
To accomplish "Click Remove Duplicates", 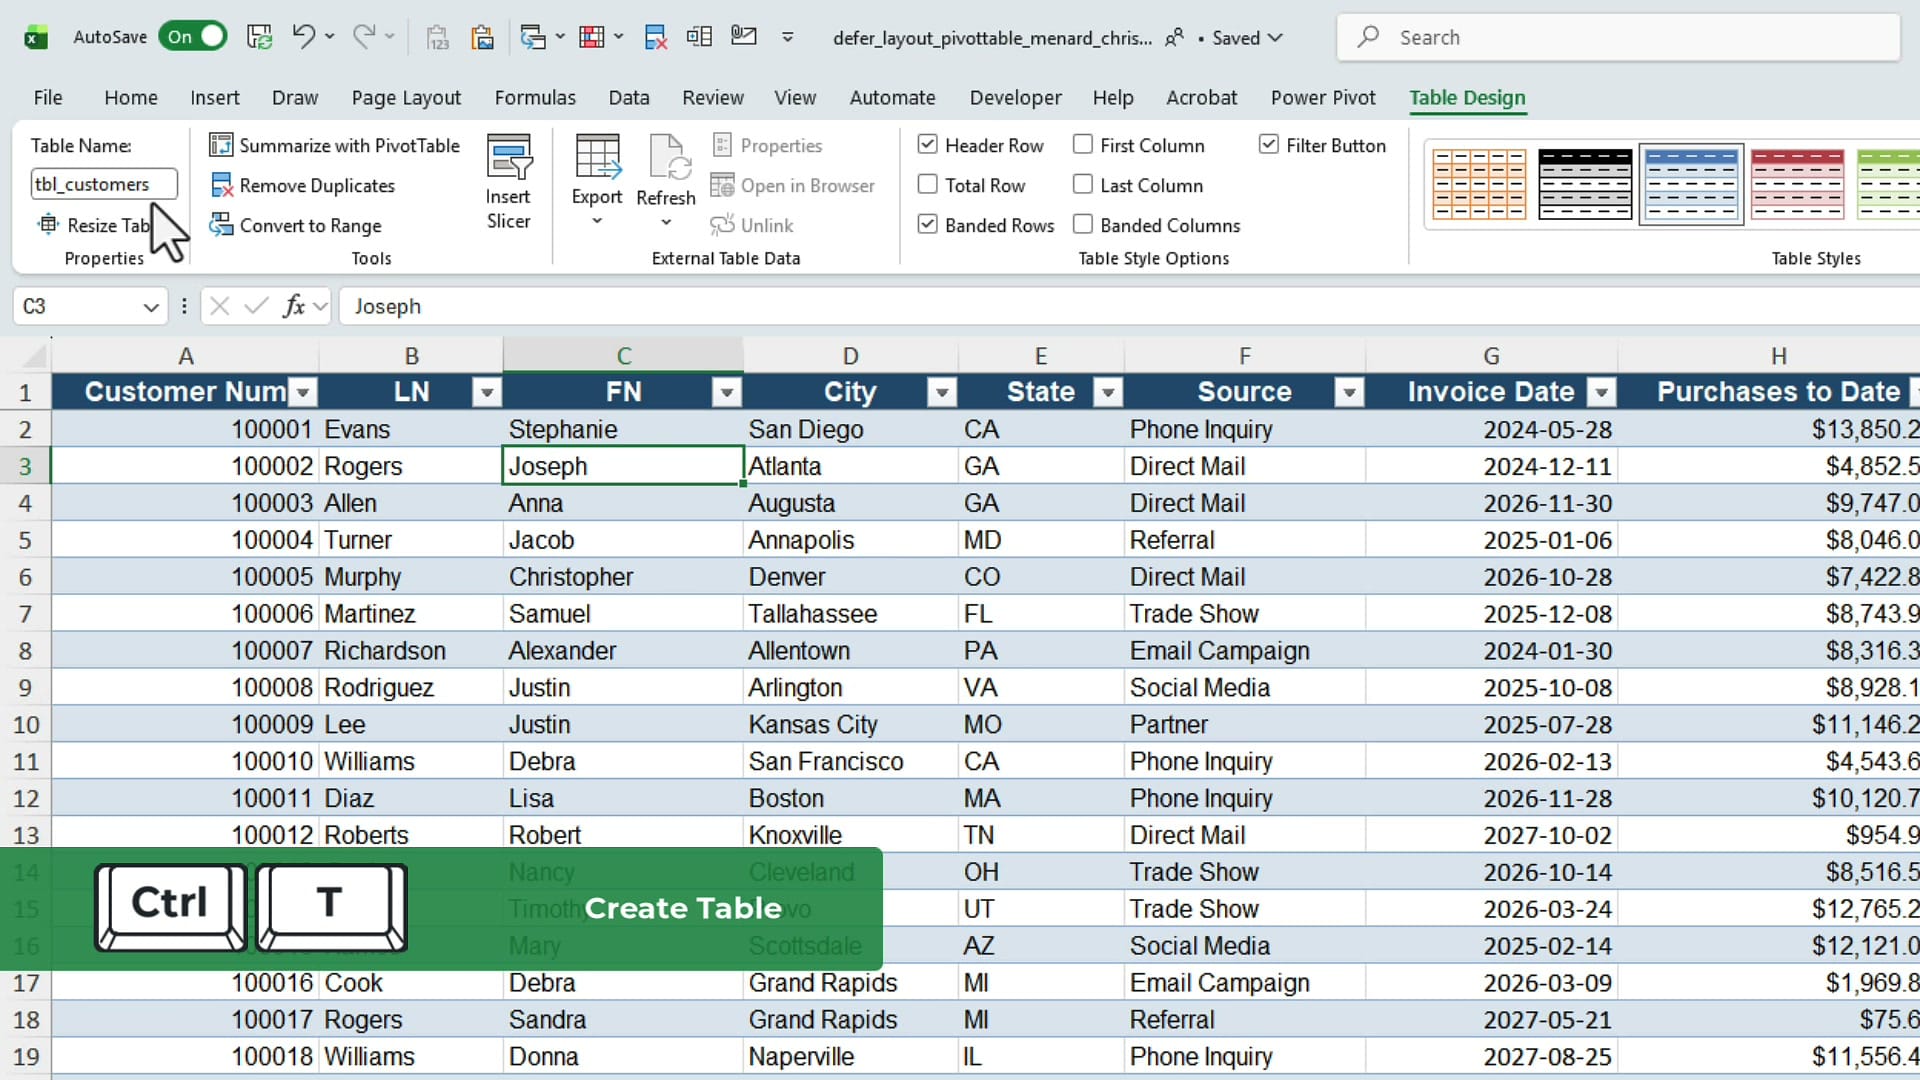I will (x=303, y=185).
